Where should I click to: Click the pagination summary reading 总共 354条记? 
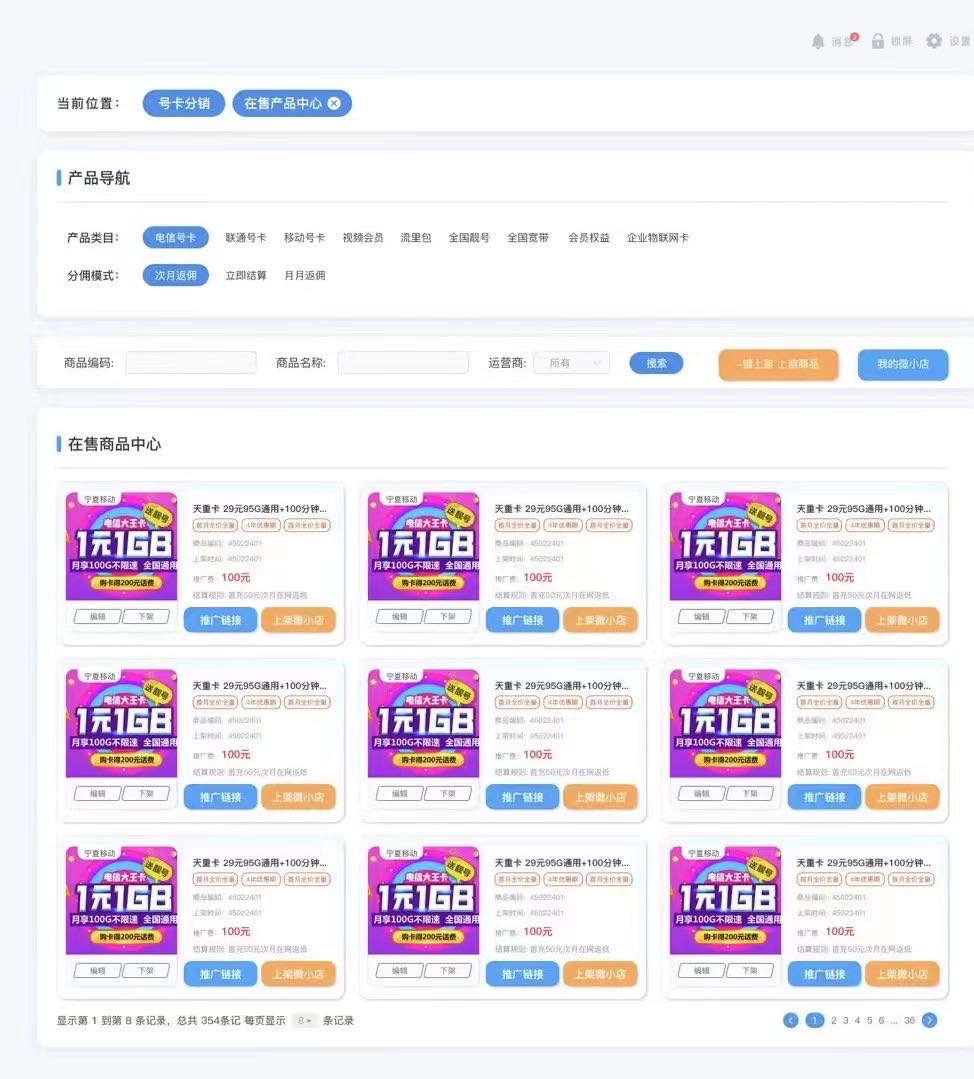[209, 1021]
